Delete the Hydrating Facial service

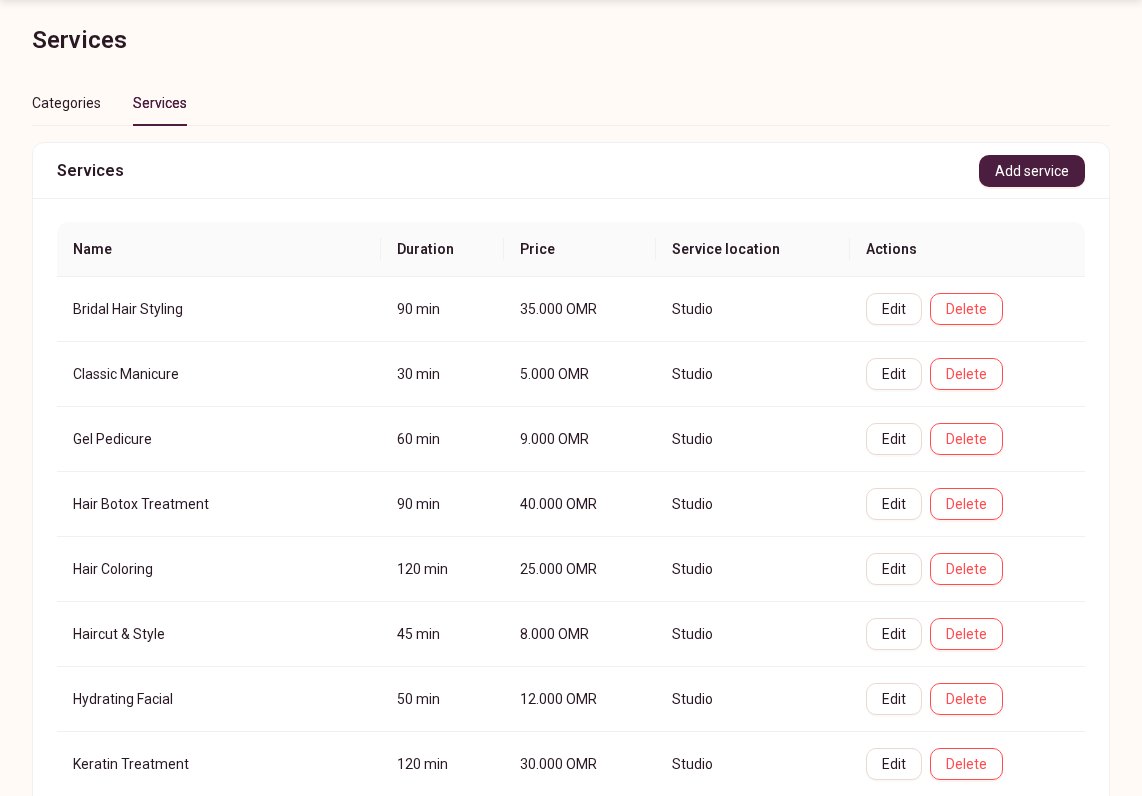pyautogui.click(x=966, y=698)
